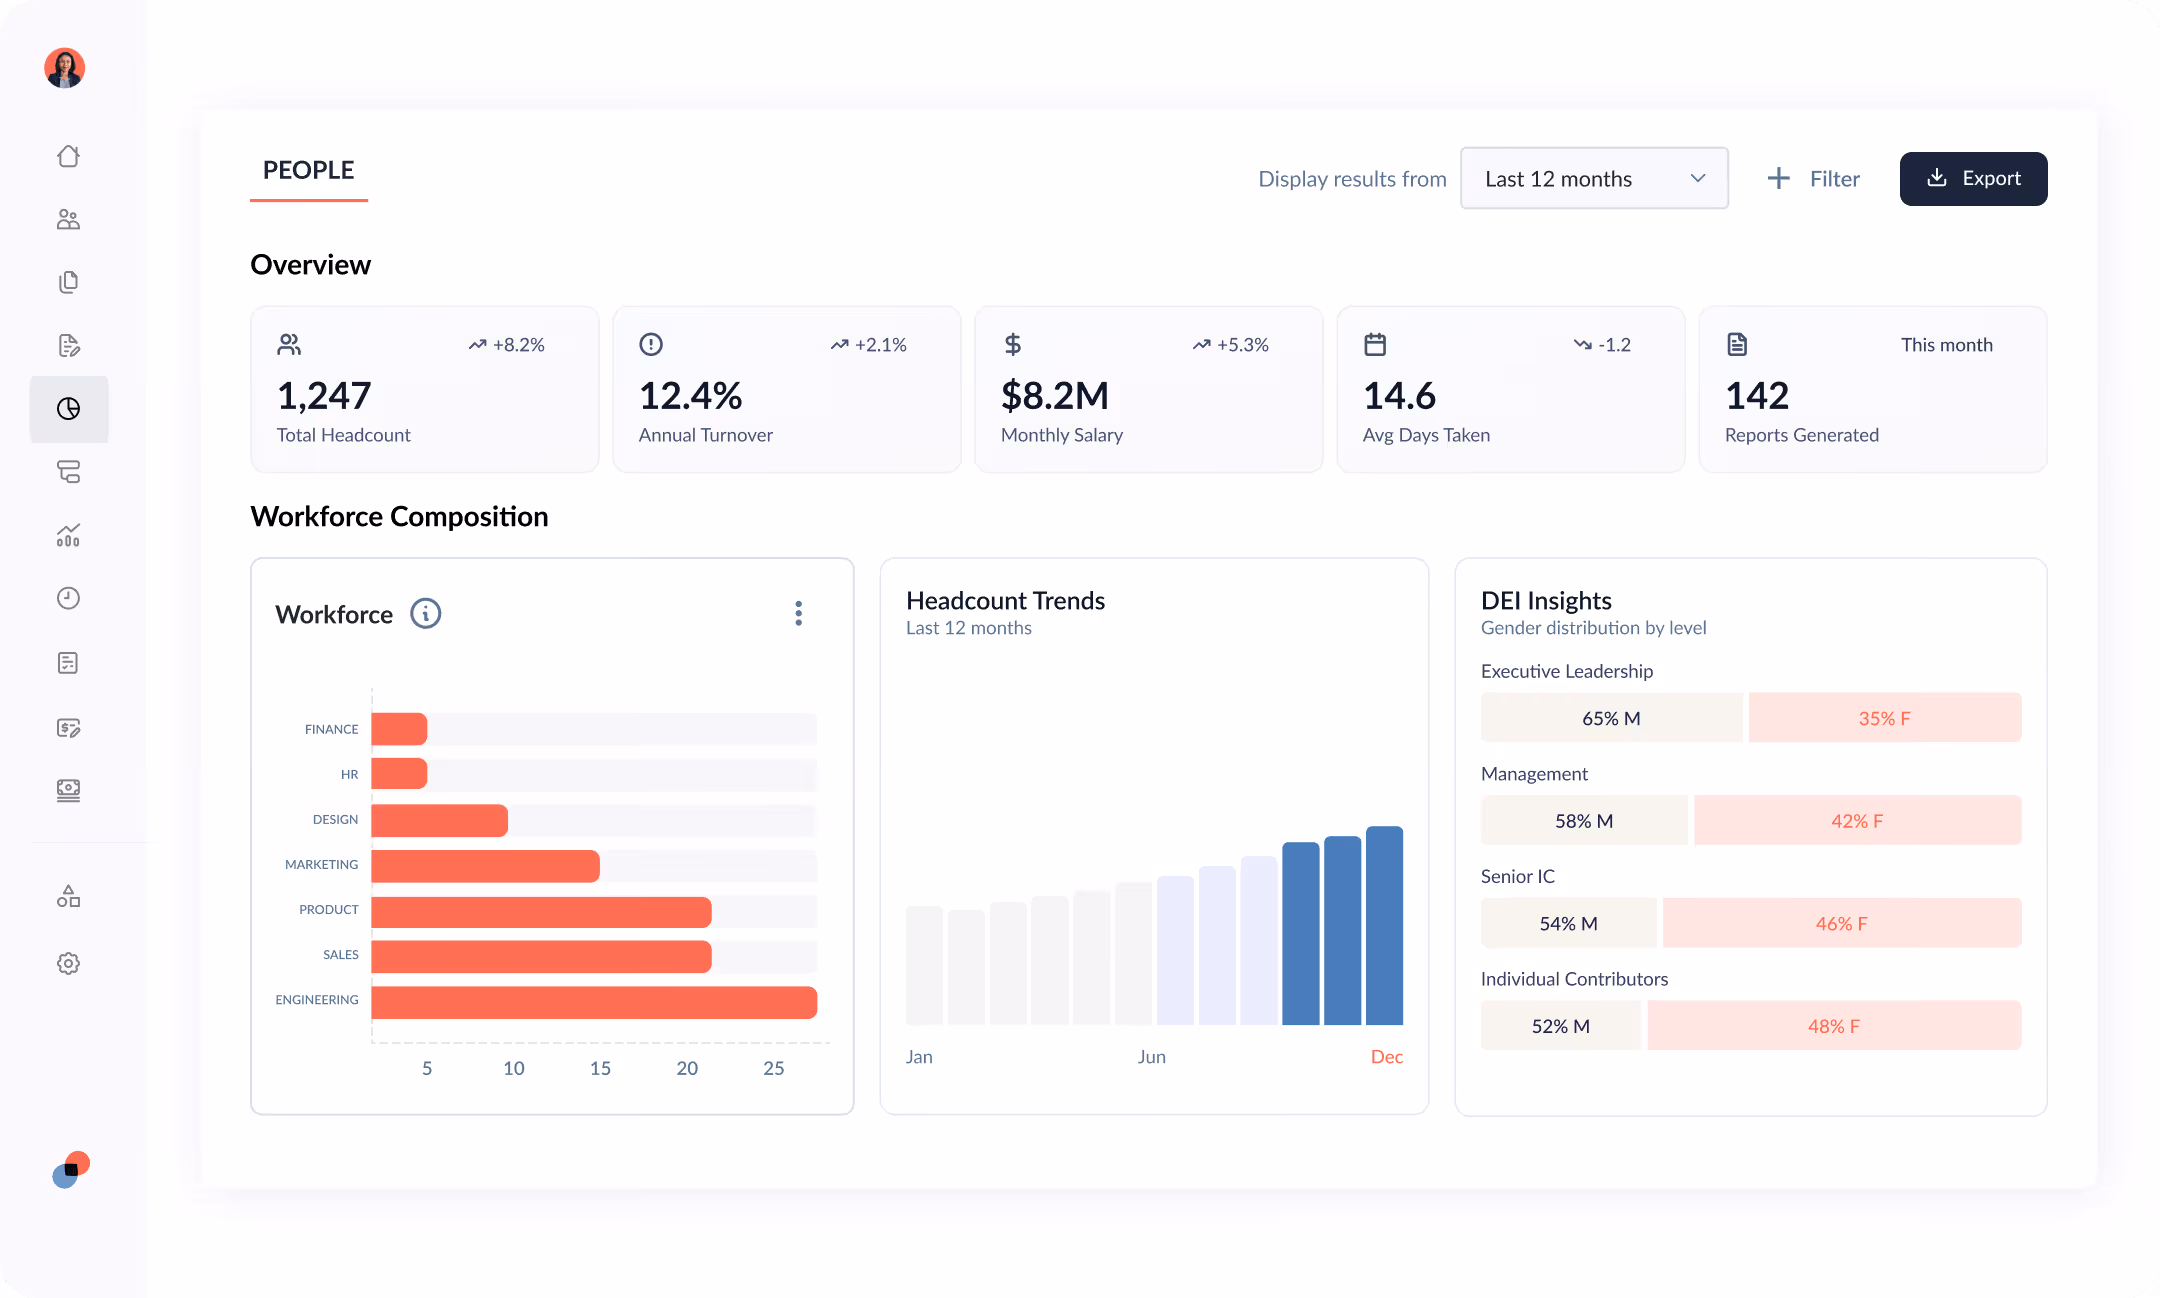Open the bar chart trends sidebar icon
2160x1298 pixels.
click(x=68, y=535)
